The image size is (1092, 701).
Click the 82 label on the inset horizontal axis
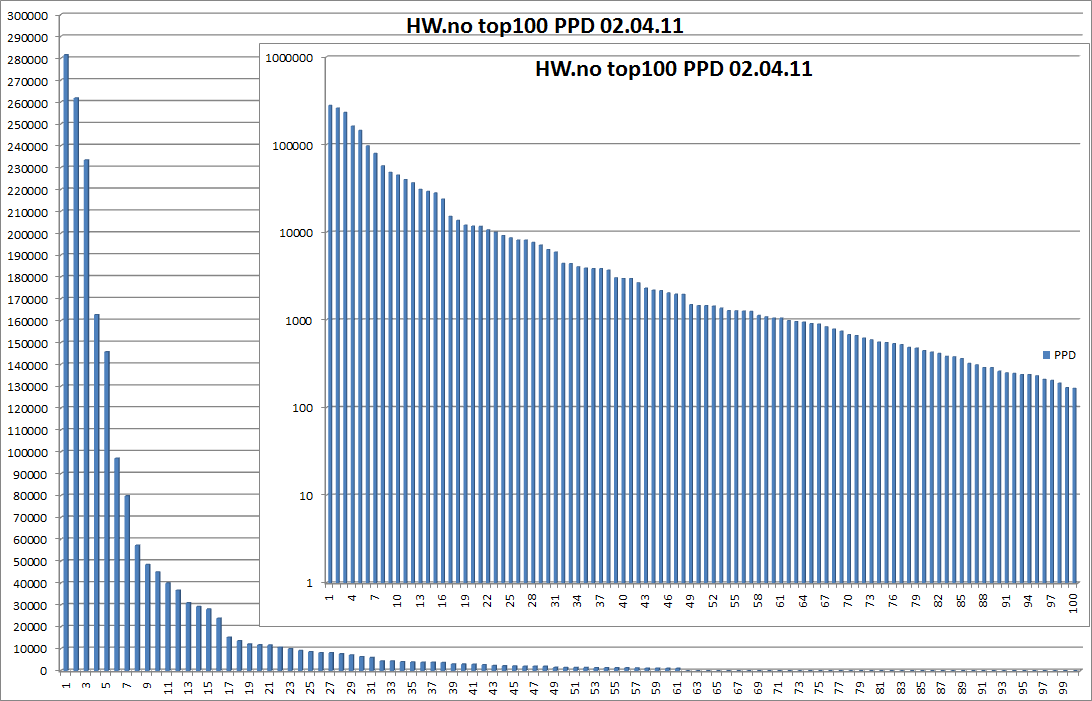939,601
